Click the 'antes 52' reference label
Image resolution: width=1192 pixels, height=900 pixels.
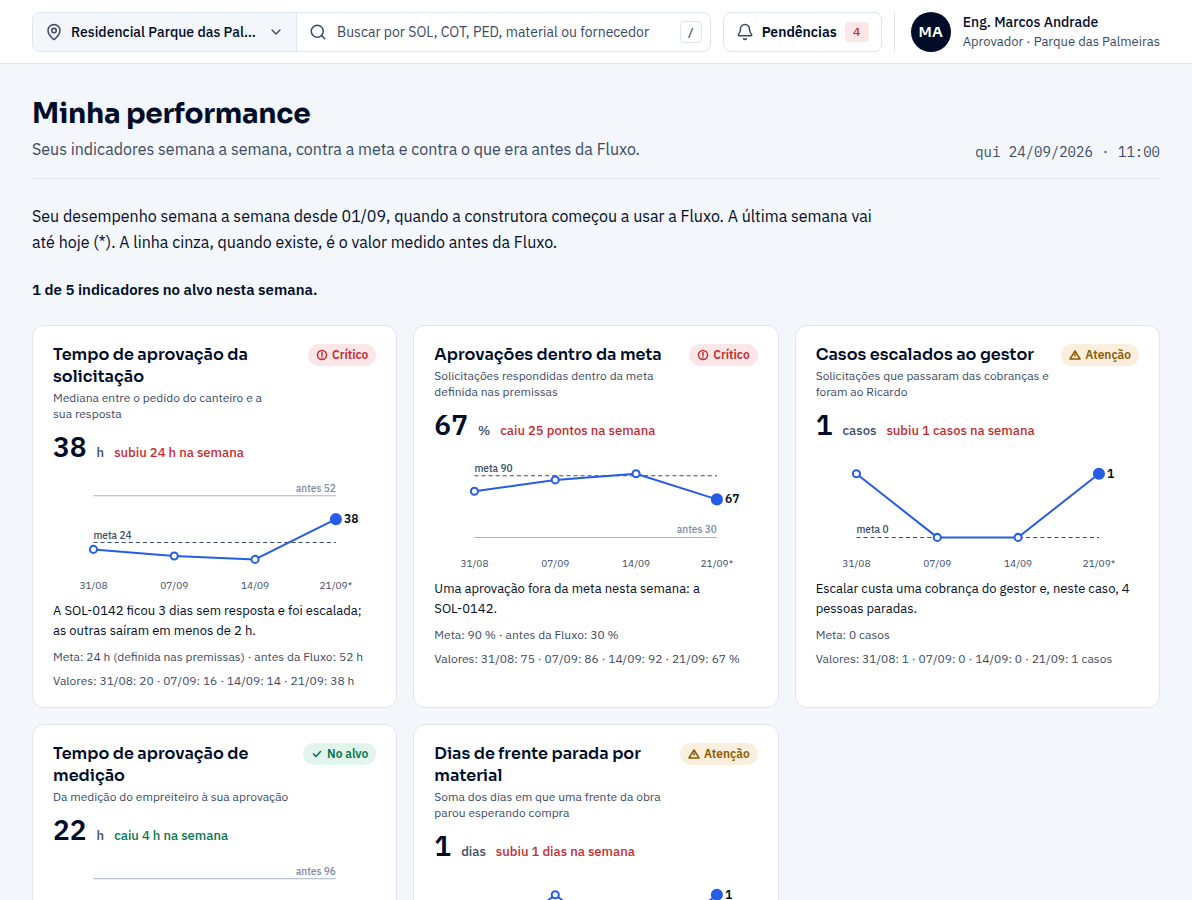click(315, 488)
